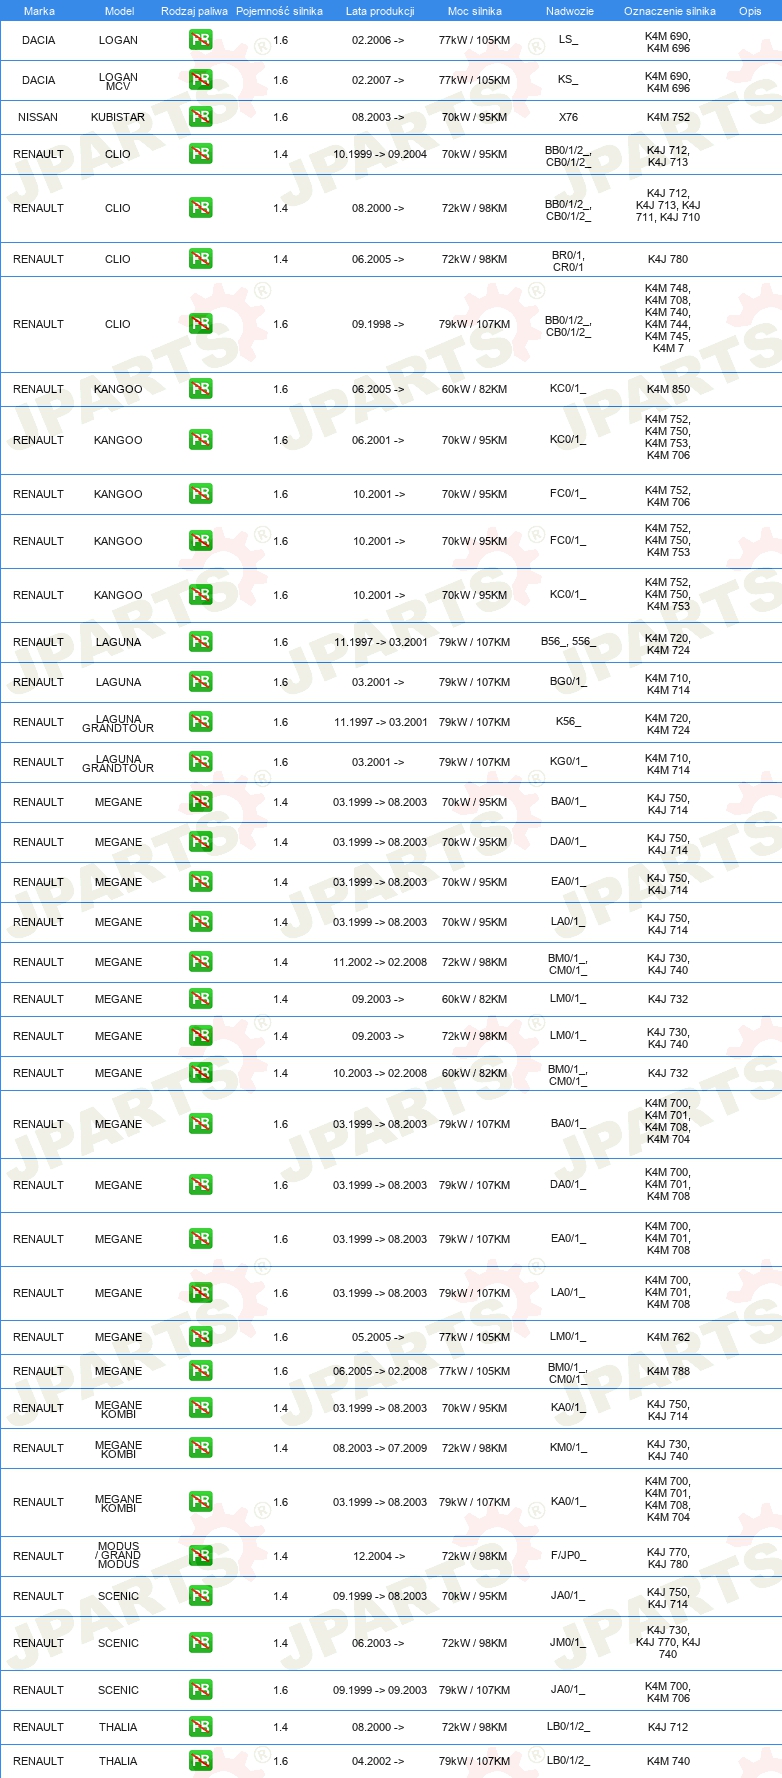The width and height of the screenshot is (782, 1778).
Task: Click the 05.2005 -> production date
Action: pyautogui.click(x=378, y=1338)
